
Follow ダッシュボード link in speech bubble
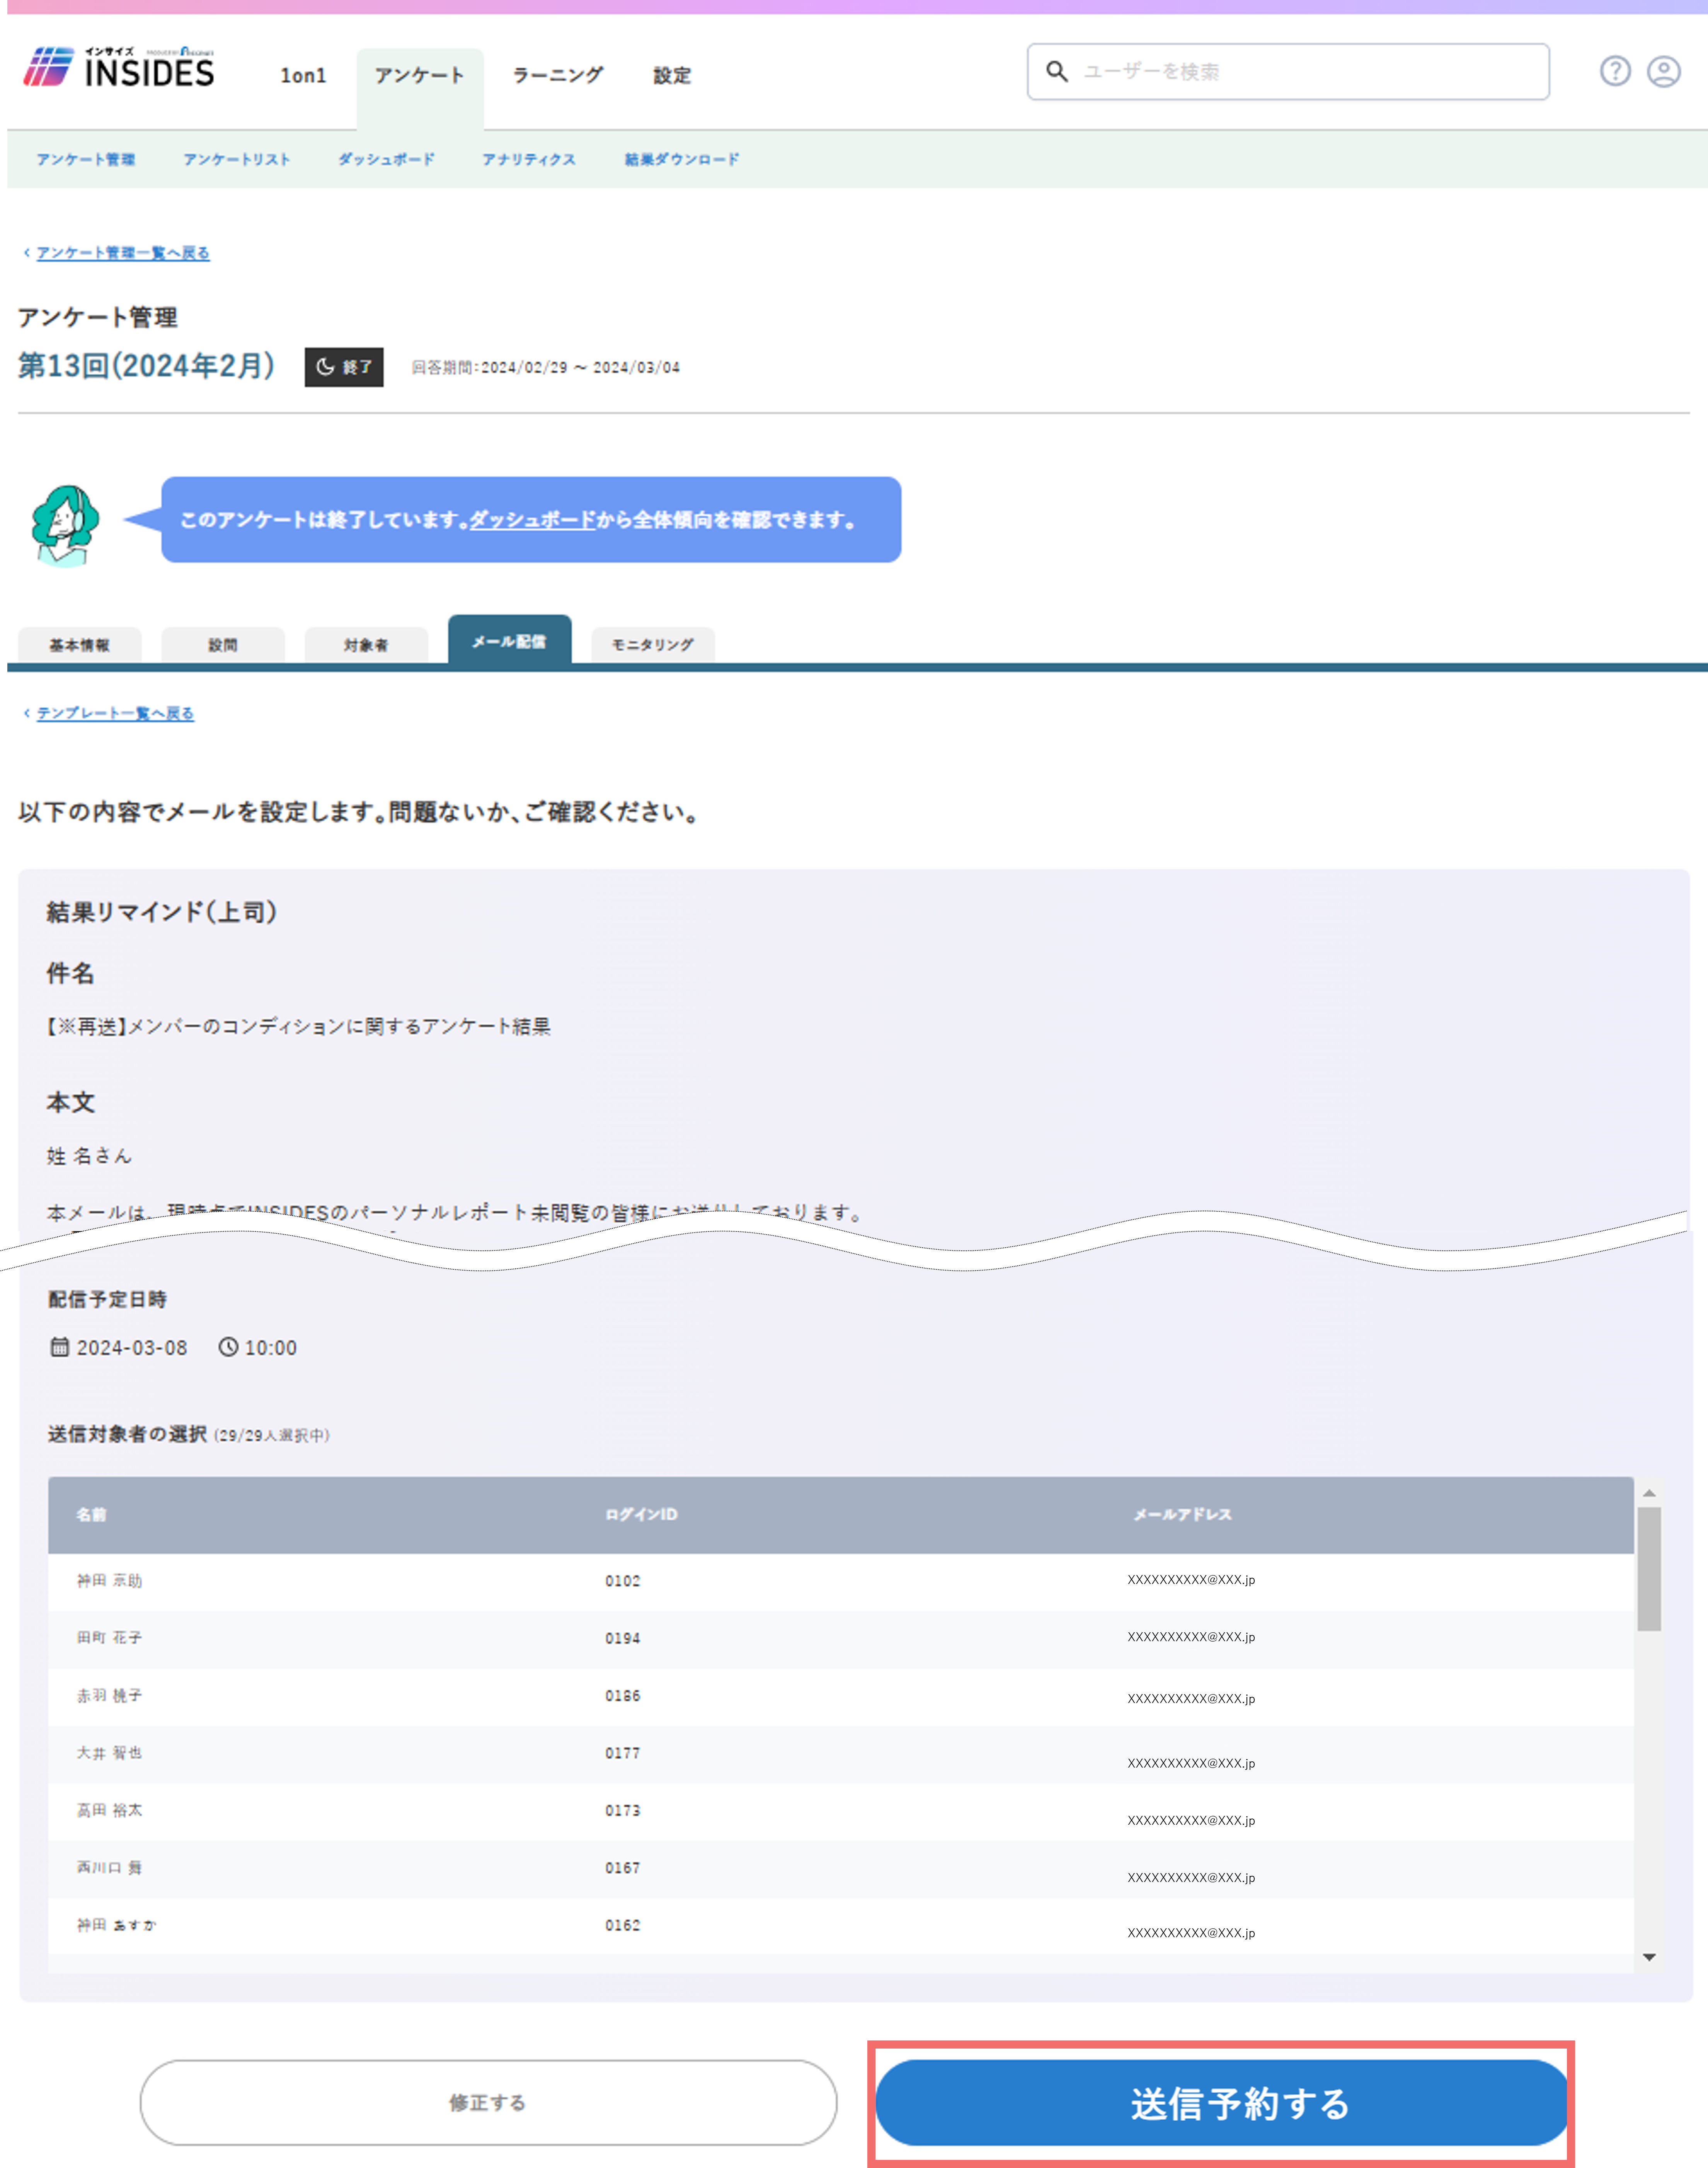coord(533,520)
